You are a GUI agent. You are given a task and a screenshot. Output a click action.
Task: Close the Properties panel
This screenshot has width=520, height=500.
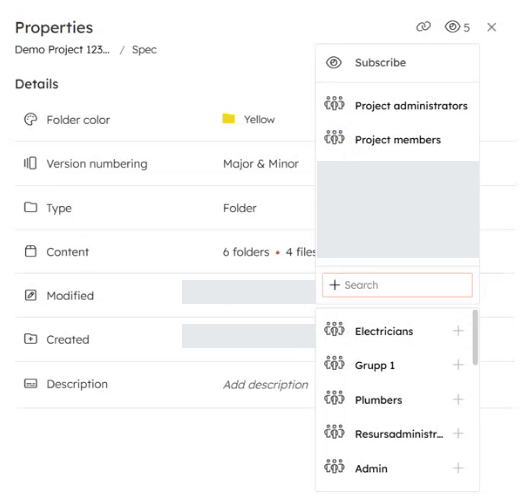pyautogui.click(x=492, y=27)
